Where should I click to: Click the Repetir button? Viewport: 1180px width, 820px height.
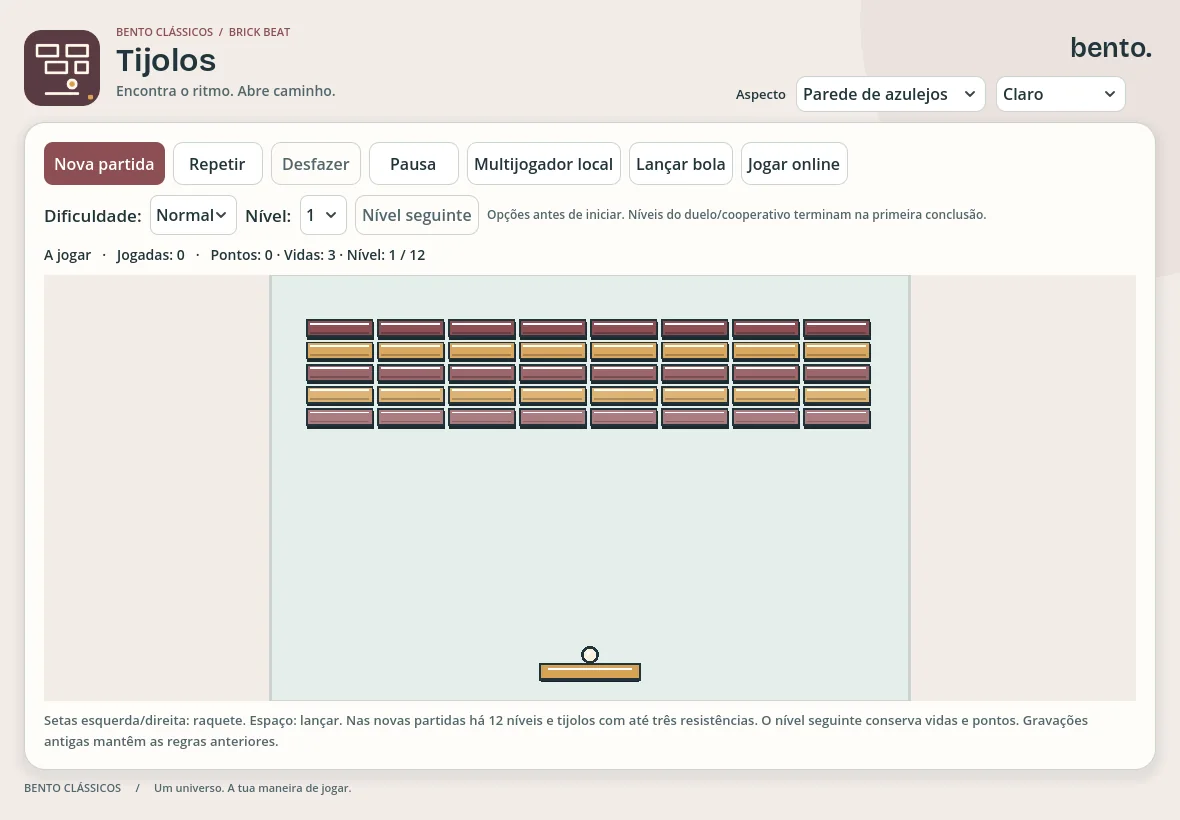[217, 163]
